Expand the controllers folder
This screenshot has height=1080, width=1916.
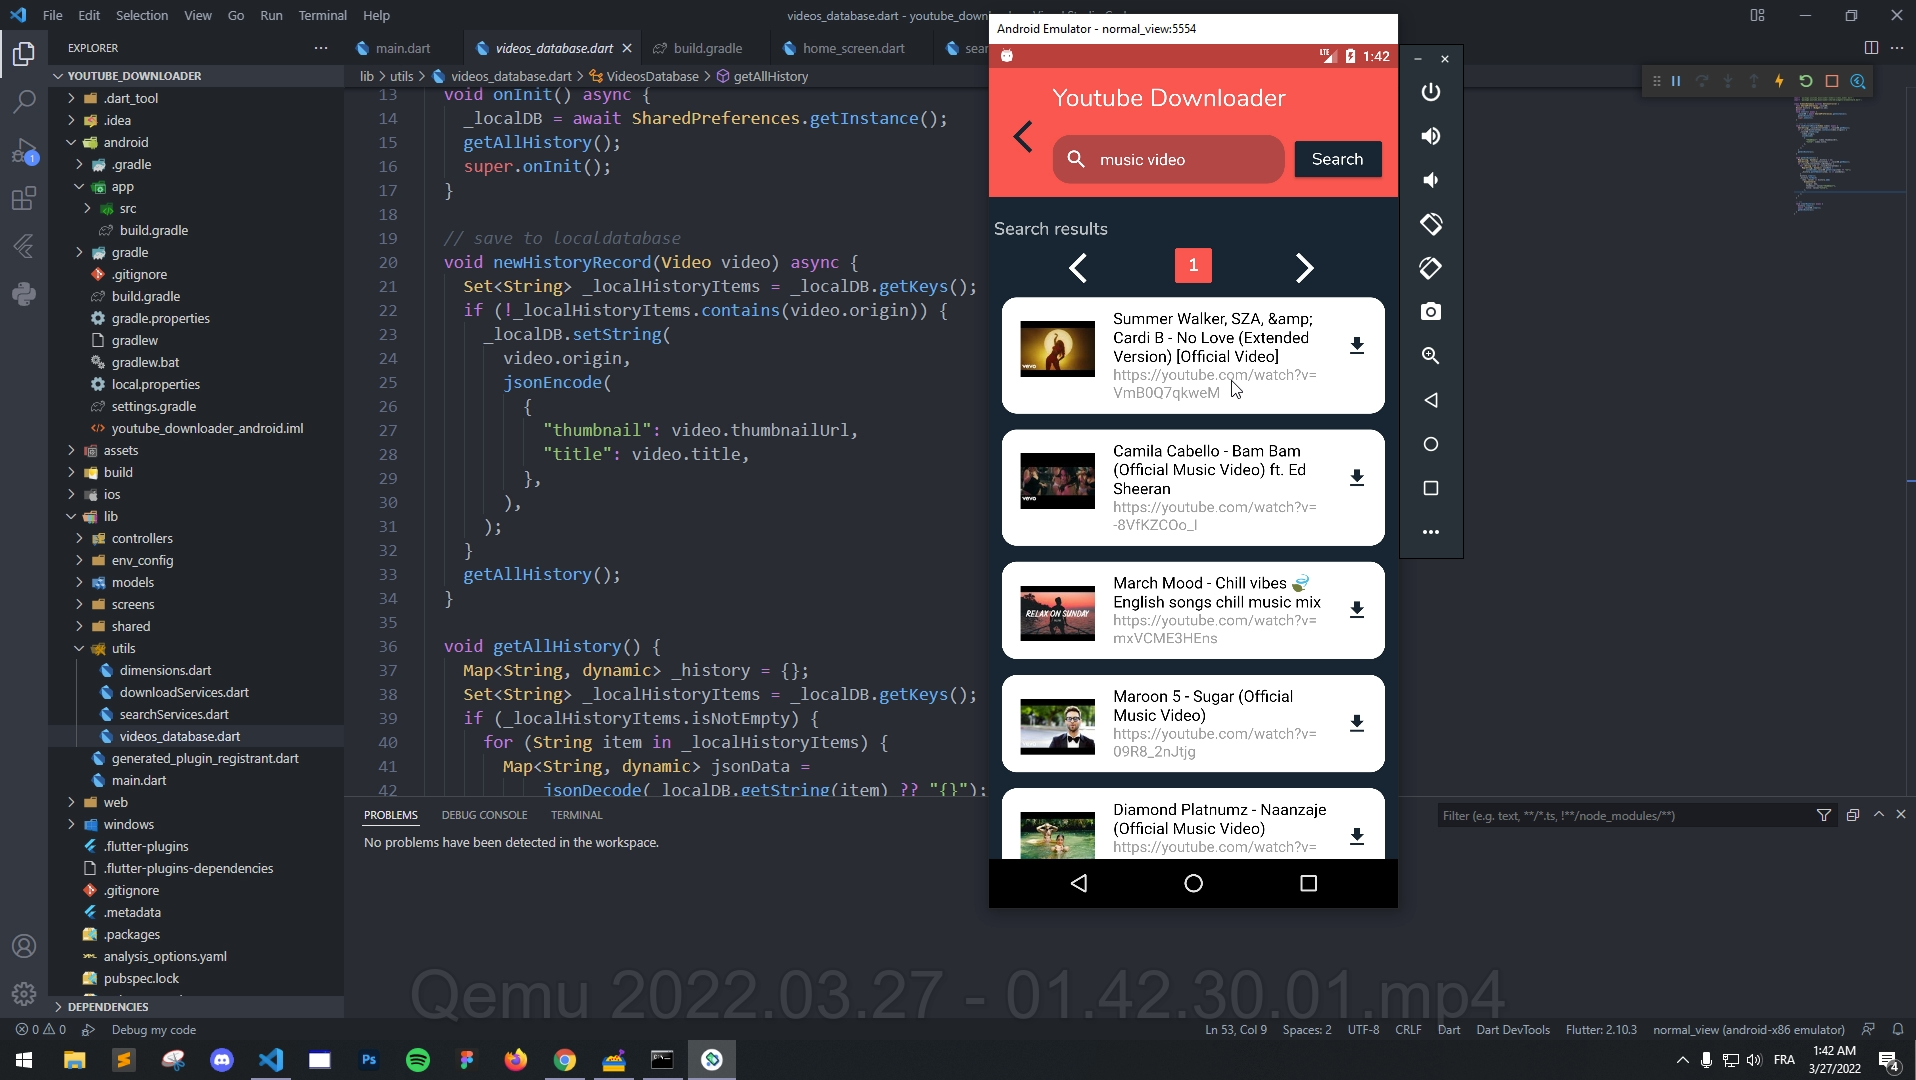[79, 538]
